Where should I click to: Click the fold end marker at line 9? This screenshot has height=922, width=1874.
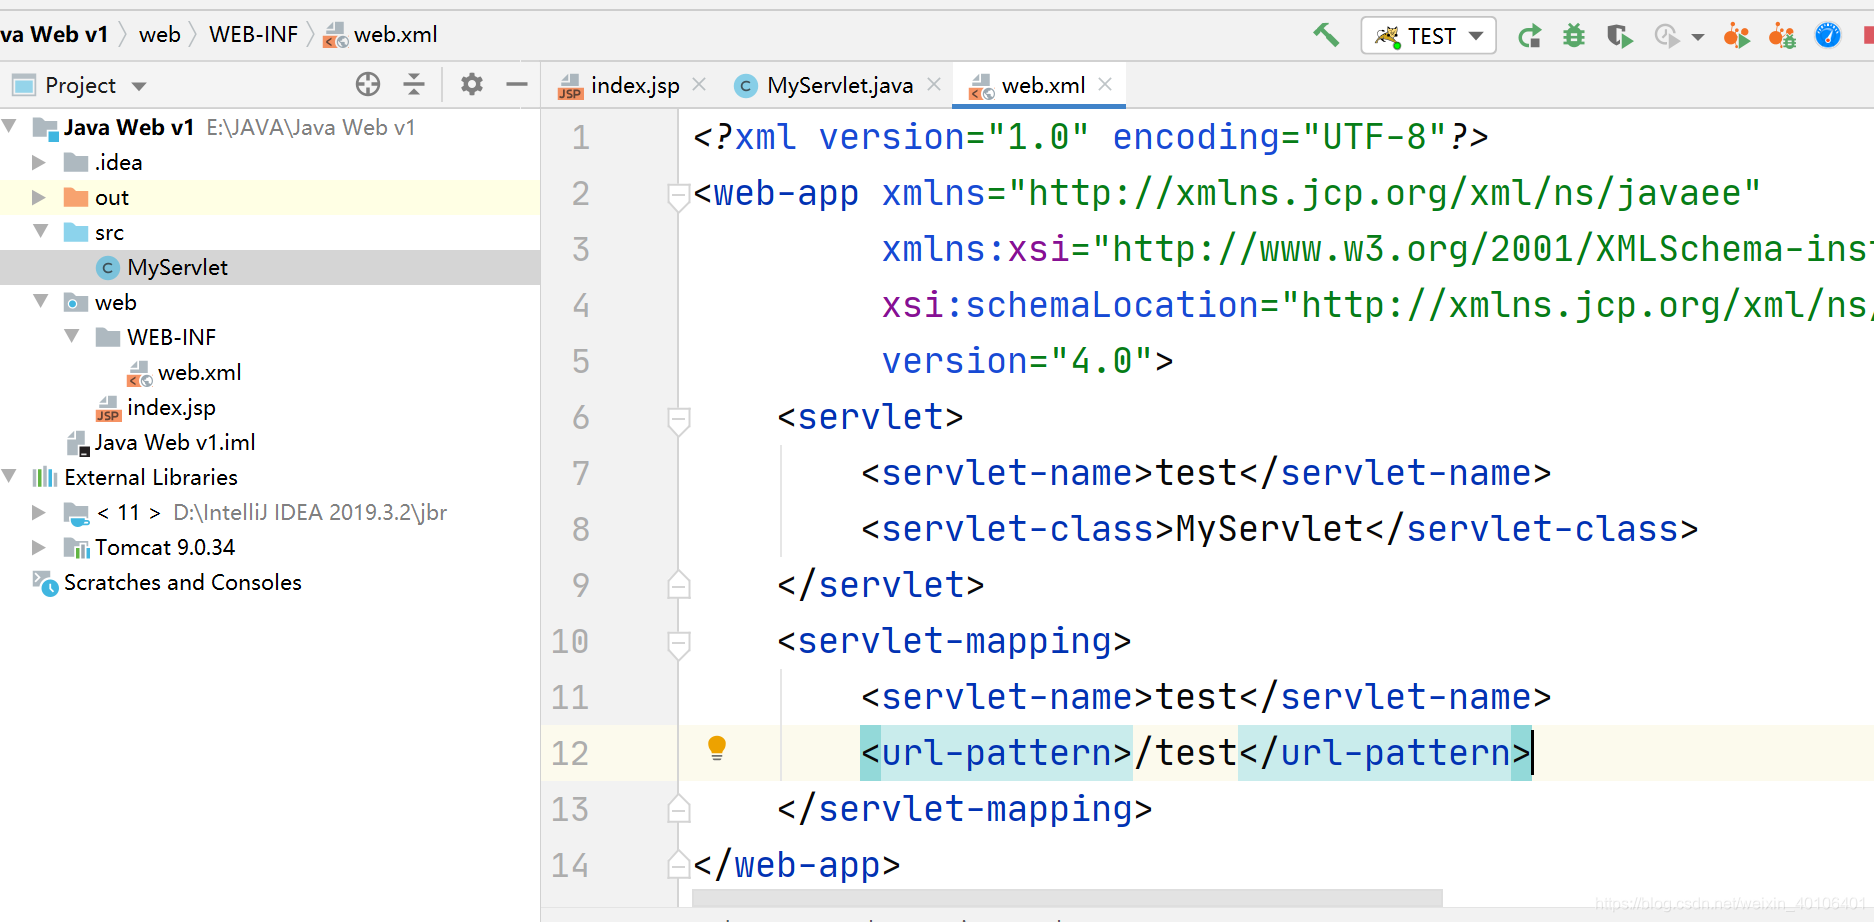click(x=679, y=585)
